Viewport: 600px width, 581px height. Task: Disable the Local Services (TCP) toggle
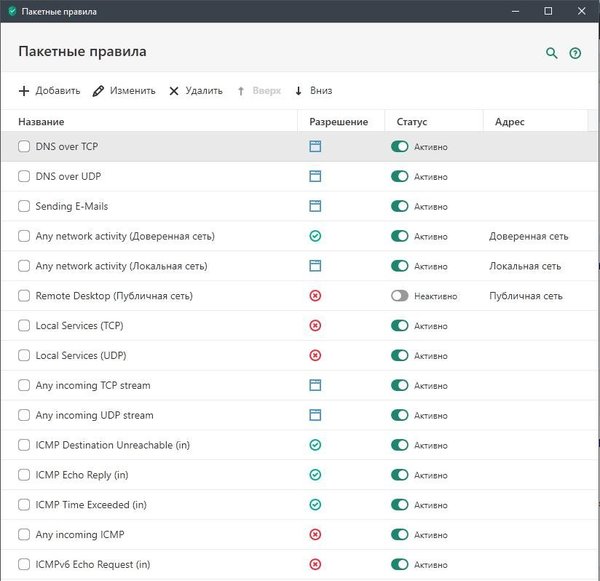click(400, 326)
